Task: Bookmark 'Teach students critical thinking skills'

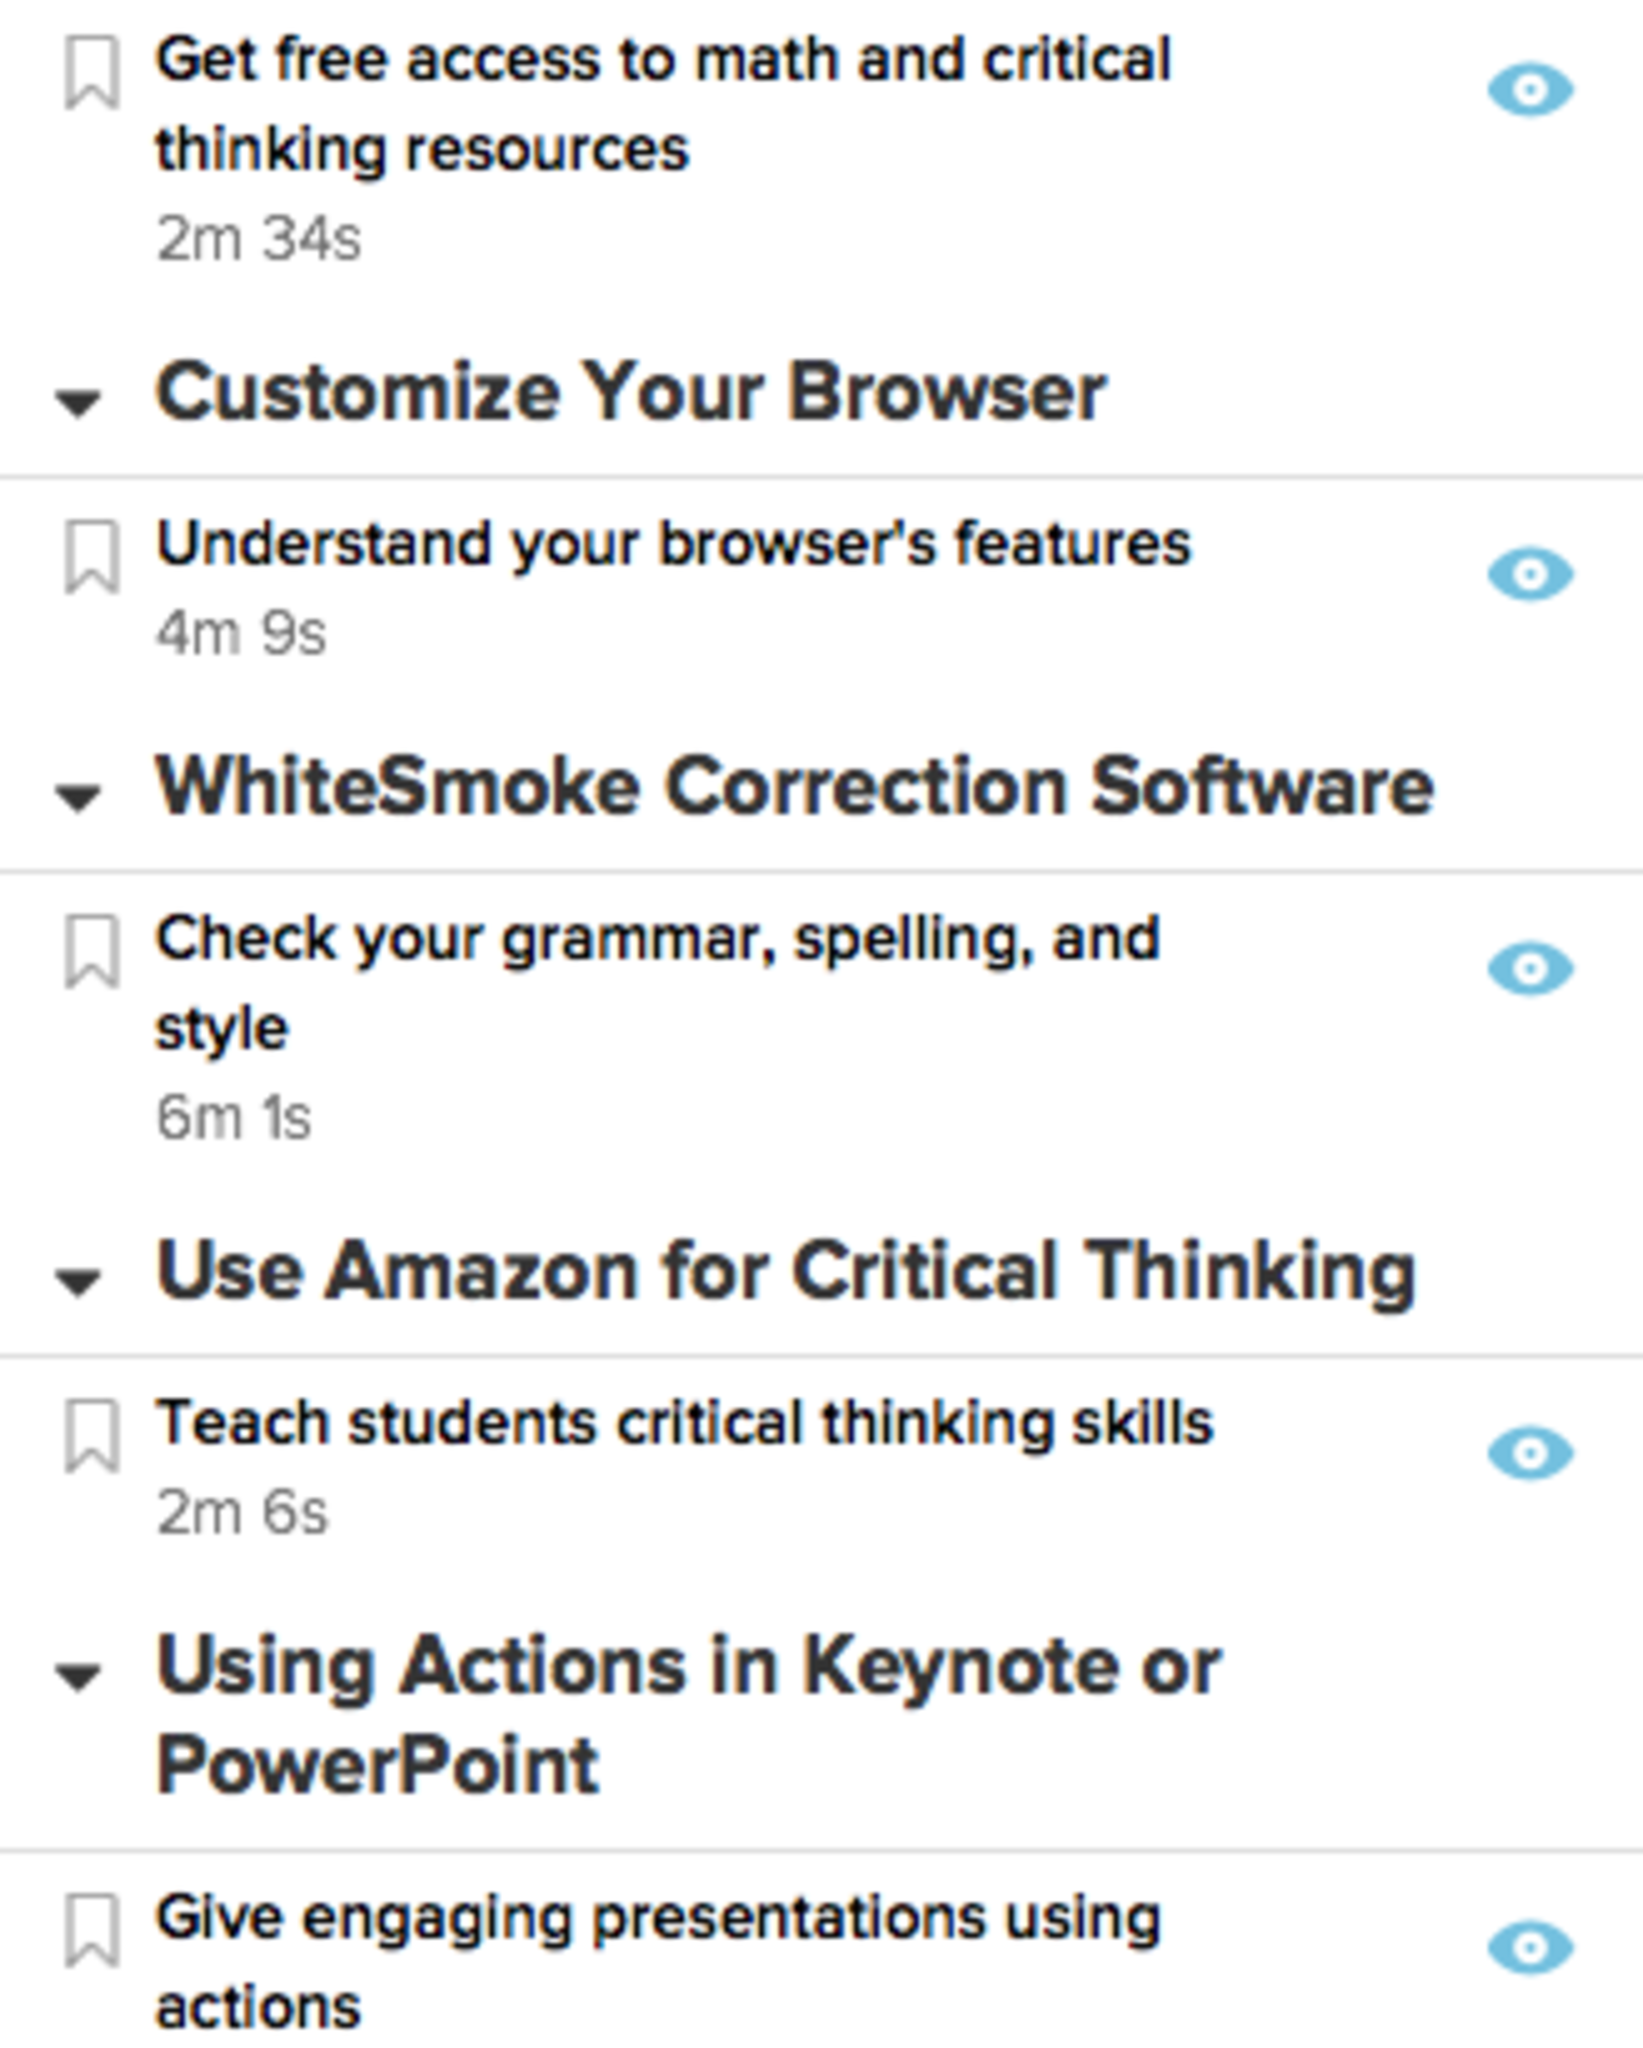Action: click(x=92, y=1436)
